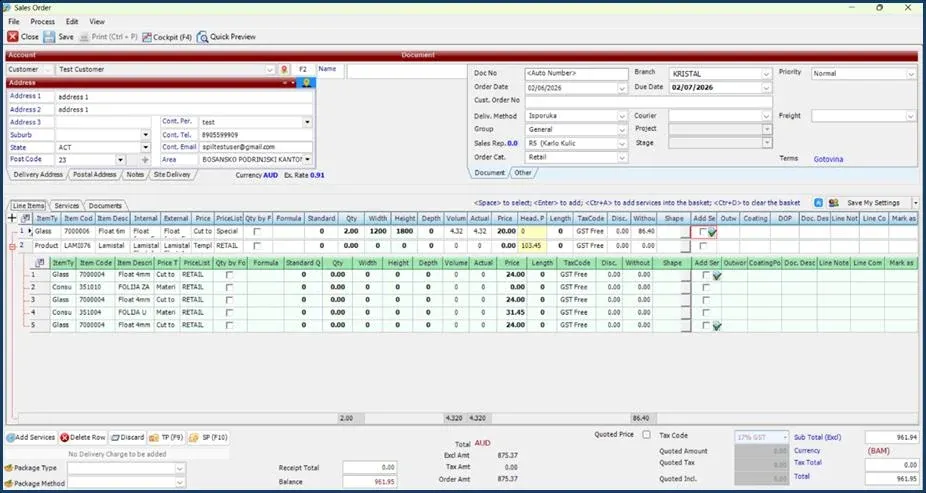The image size is (926, 493).
Task: Click Add Services button
Action: pos(31,438)
